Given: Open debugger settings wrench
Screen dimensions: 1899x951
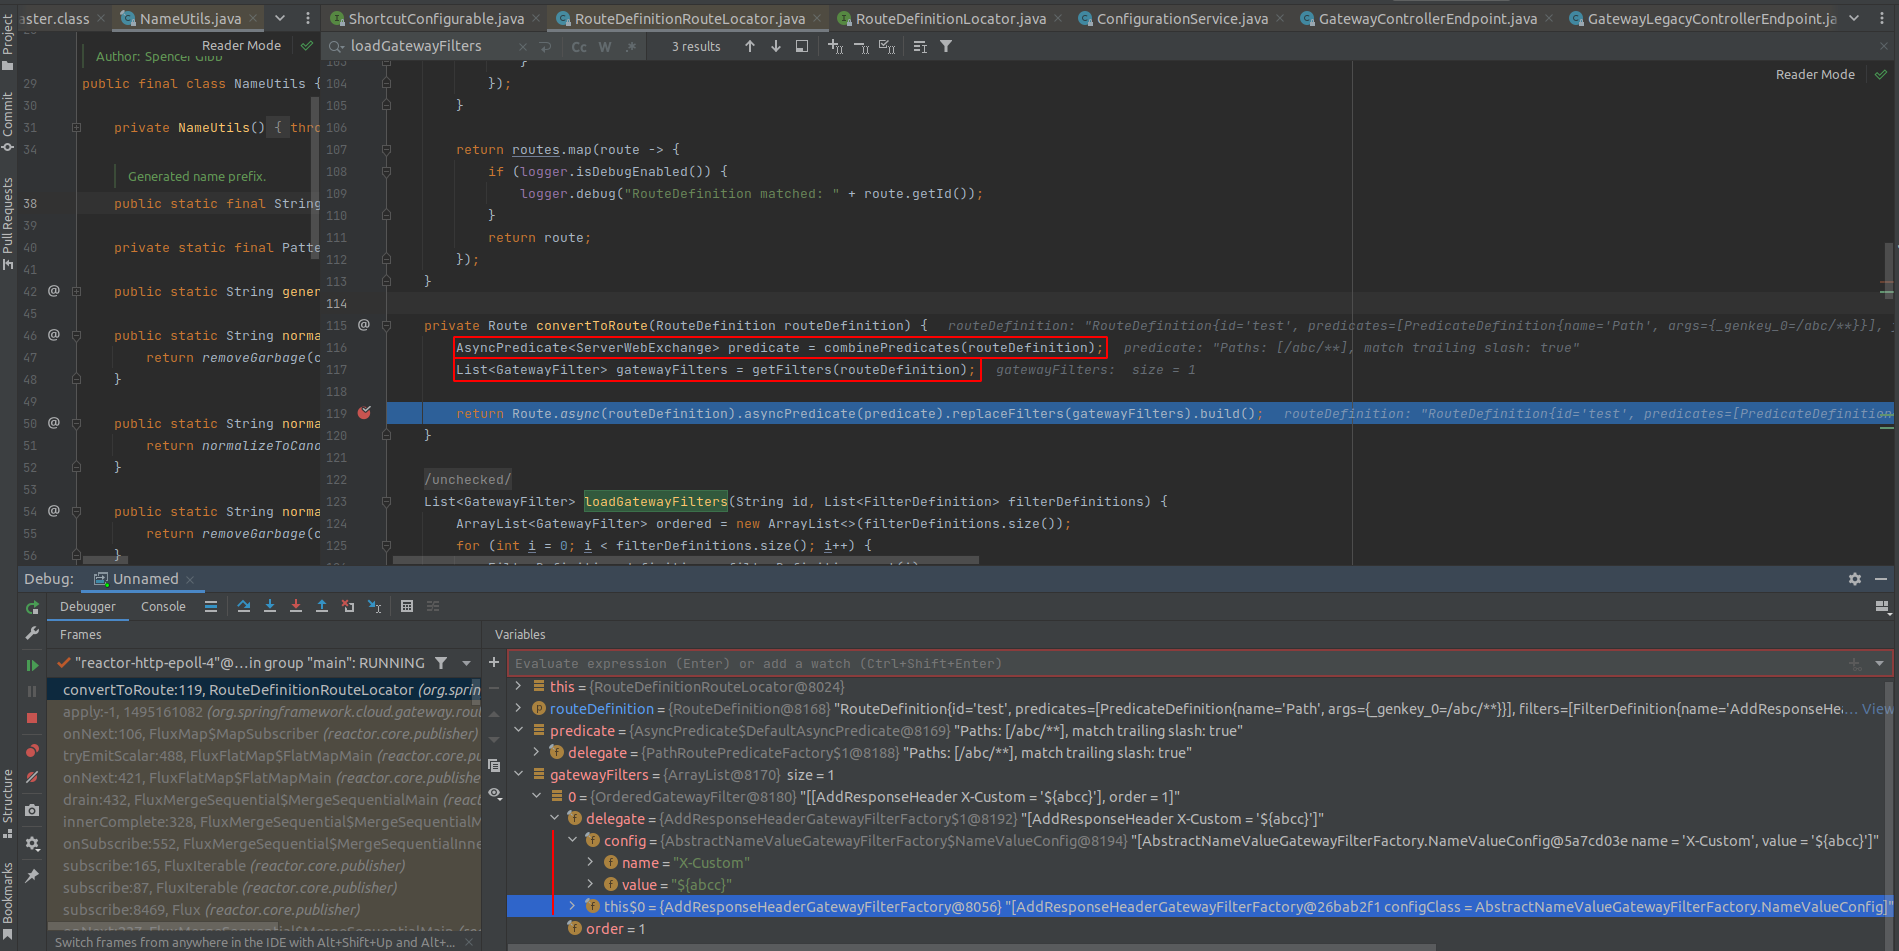Looking at the screenshot, I should click(x=32, y=633).
